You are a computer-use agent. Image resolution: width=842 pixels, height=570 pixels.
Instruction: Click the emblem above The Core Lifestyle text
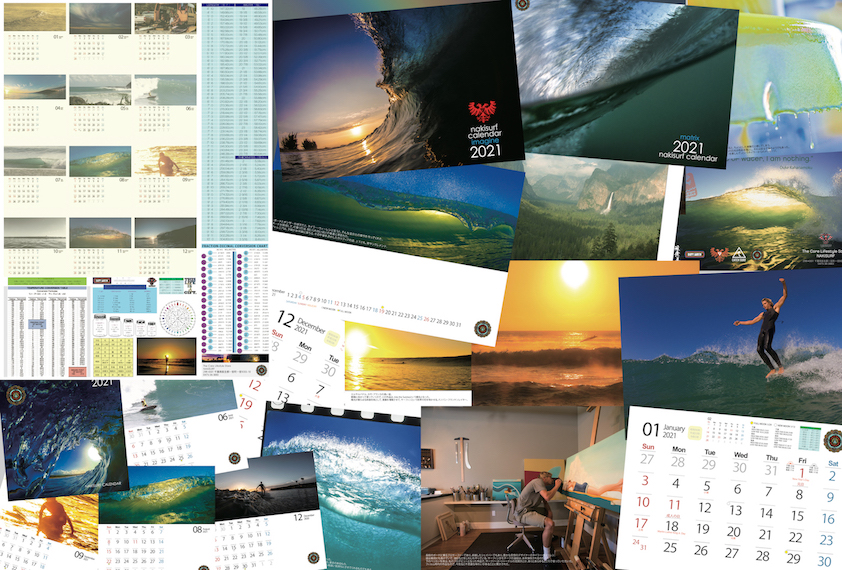(x=825, y=240)
